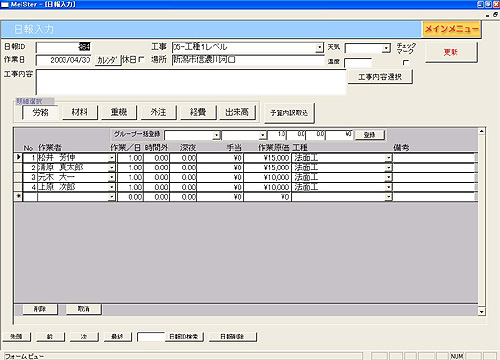Switch to the 外注 outsourcing tab
Image resolution: width=500 pixels, height=360 pixels.
[x=158, y=112]
